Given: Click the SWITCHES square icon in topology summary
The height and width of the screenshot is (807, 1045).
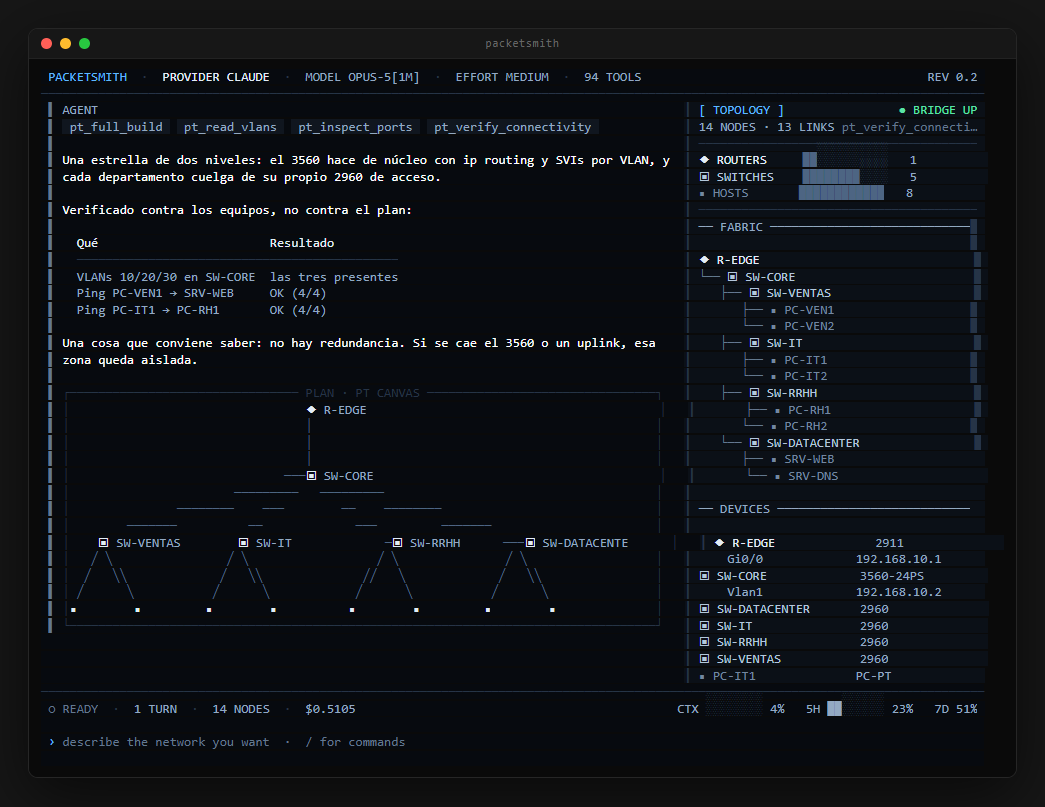Looking at the screenshot, I should [704, 177].
